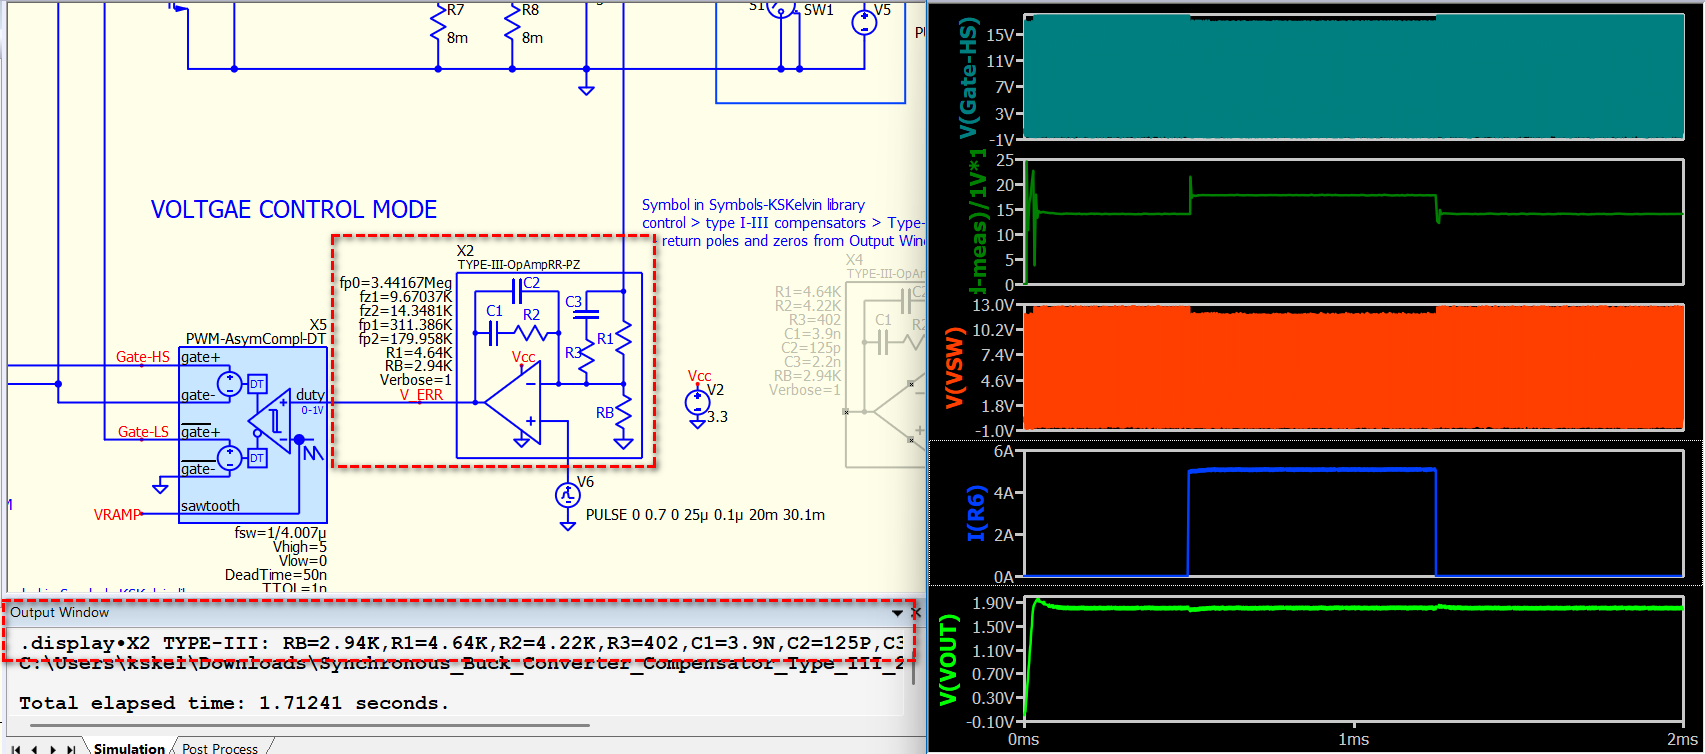Image resolution: width=1705 pixels, height=754 pixels.
Task: Click the 1ms time axis label
Action: 1353,740
